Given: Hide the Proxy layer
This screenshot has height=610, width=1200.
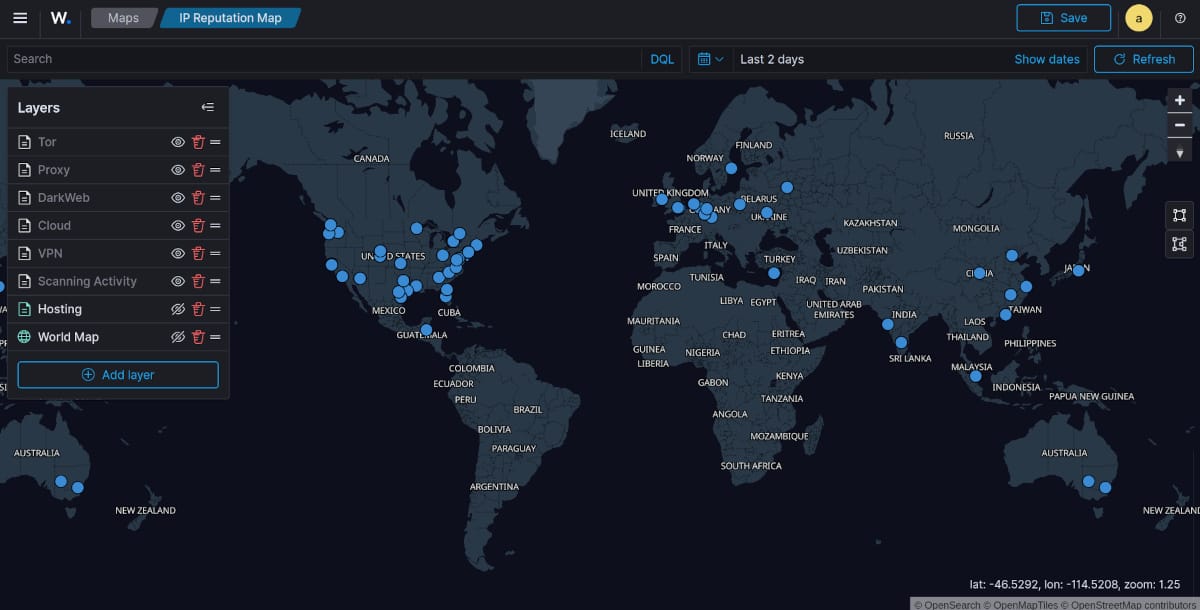Looking at the screenshot, I should 178,170.
